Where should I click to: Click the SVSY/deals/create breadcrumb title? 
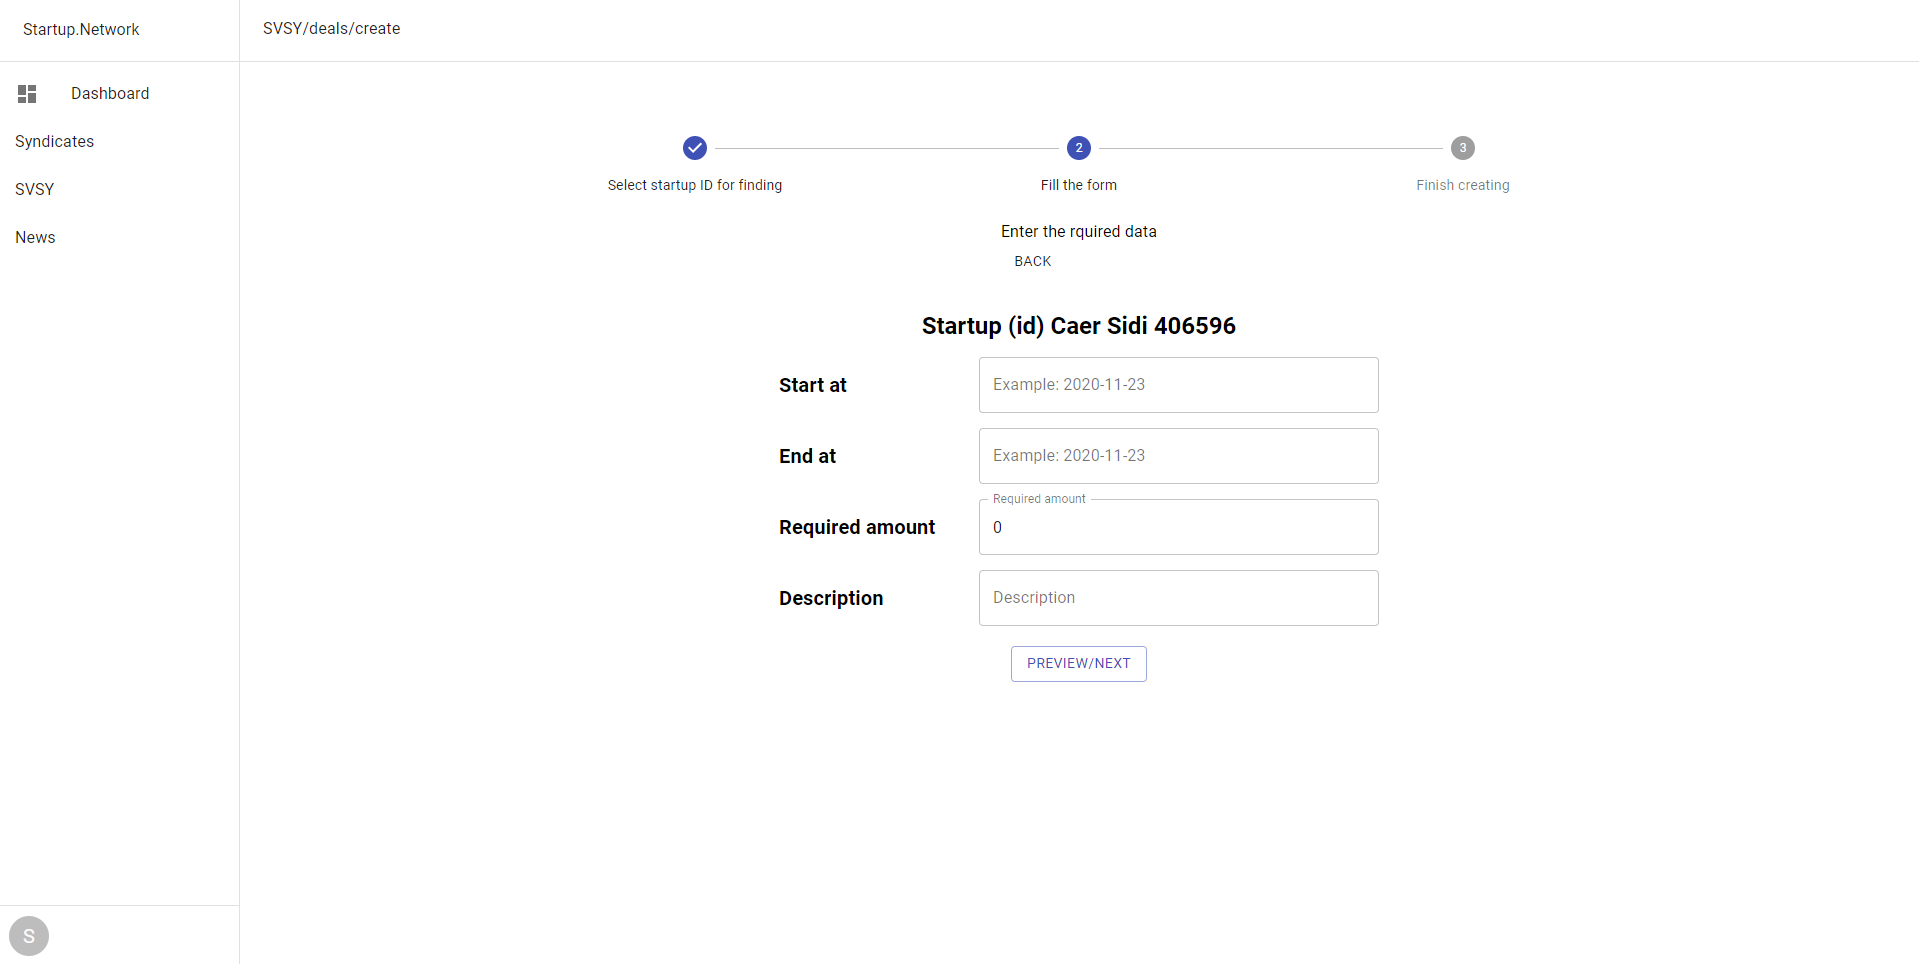[x=332, y=29]
